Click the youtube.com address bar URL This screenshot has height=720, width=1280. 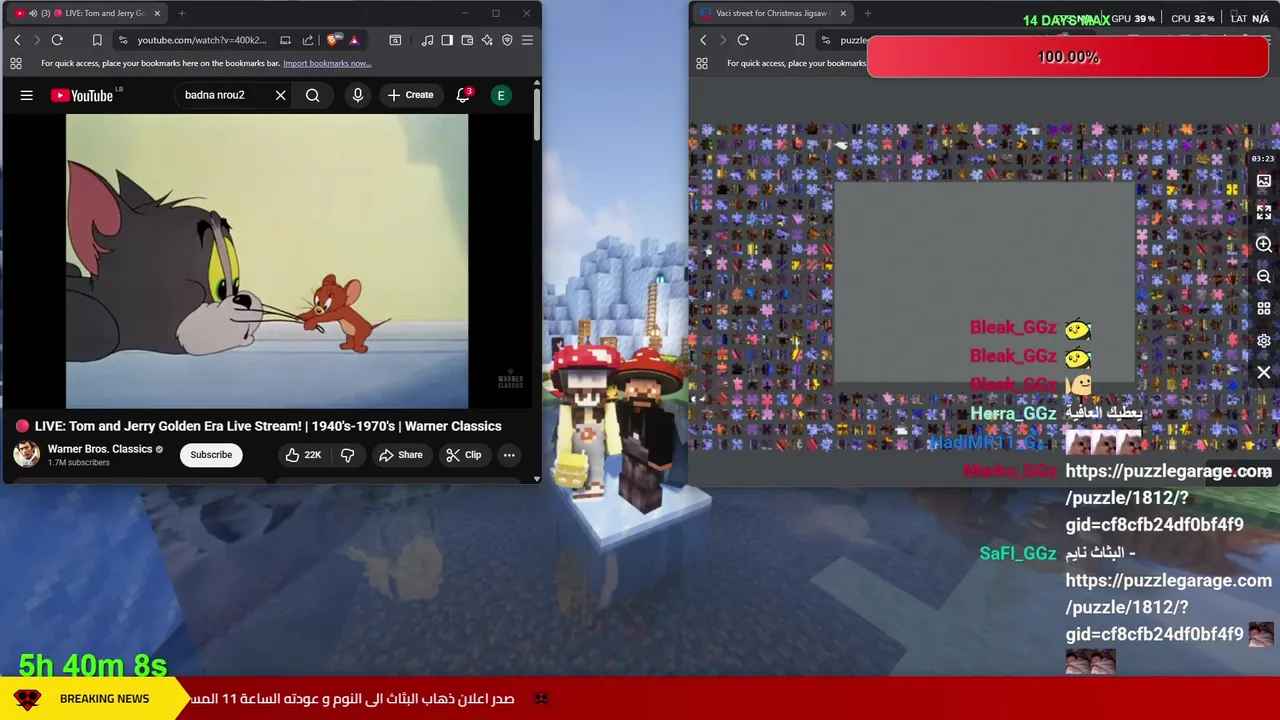click(202, 40)
